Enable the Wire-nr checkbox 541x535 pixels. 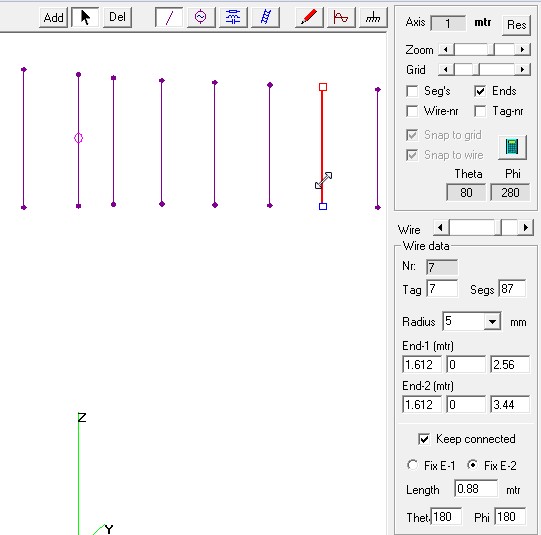[412, 111]
